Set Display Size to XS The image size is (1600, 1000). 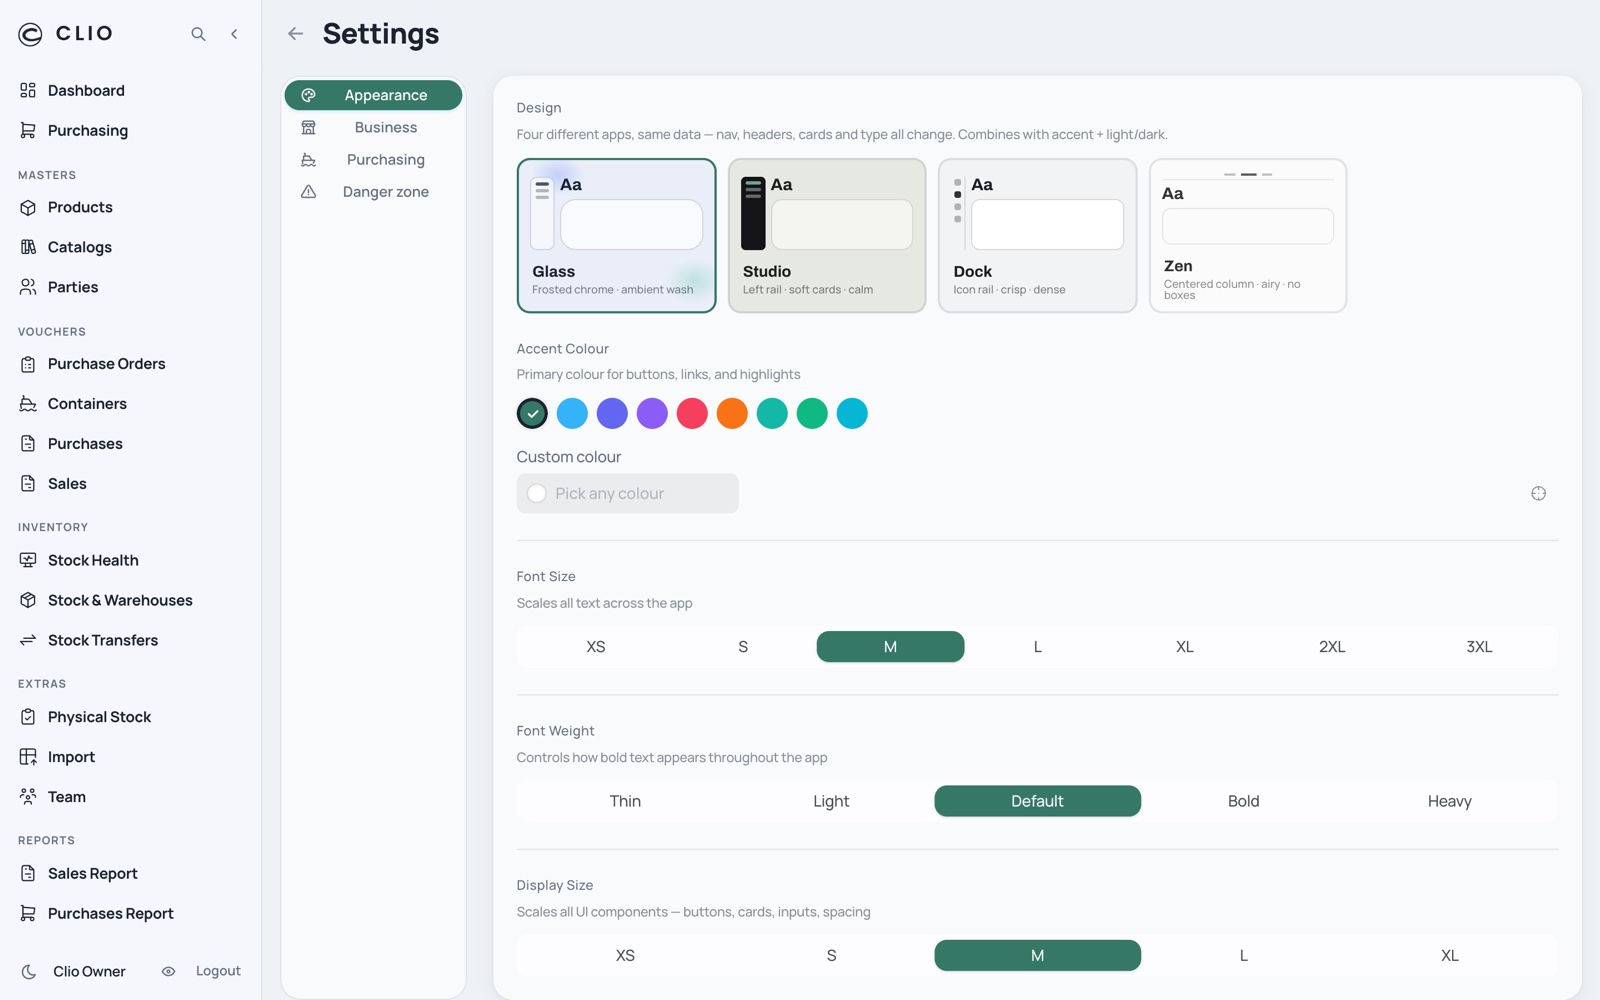pyautogui.click(x=625, y=955)
